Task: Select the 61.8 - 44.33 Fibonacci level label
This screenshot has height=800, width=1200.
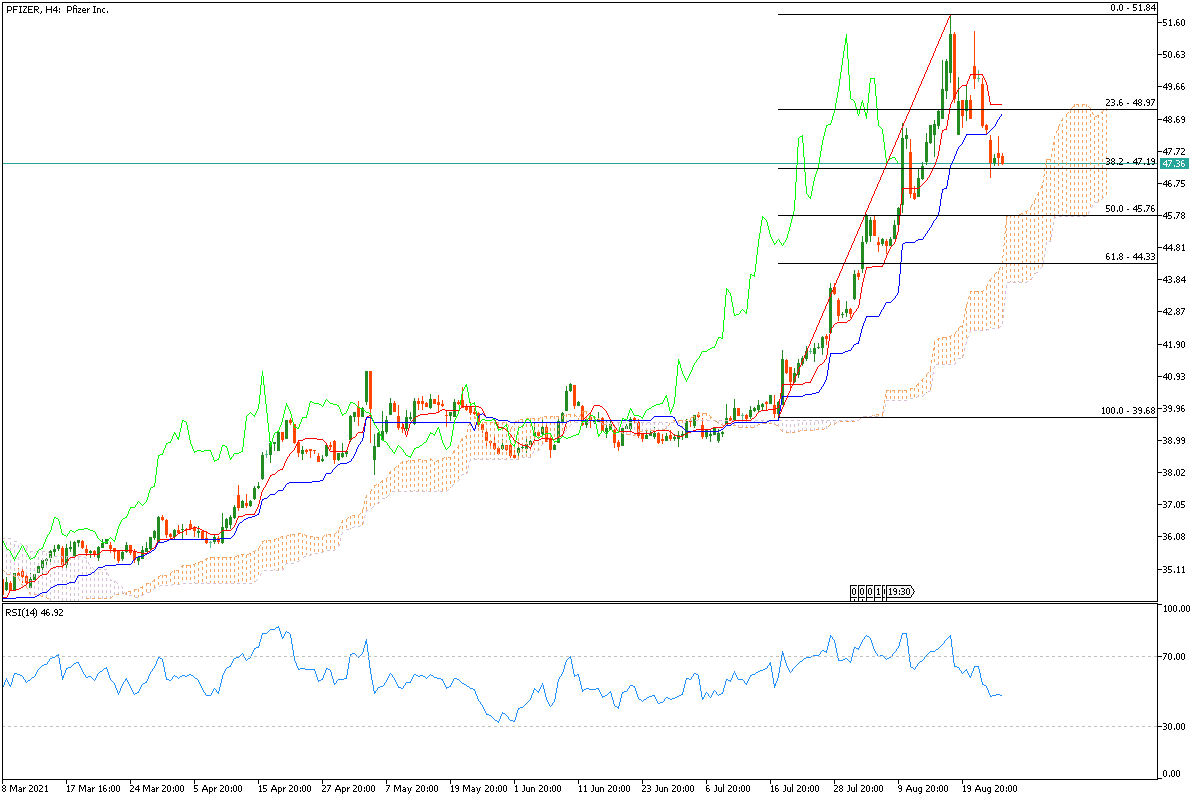Action: 1130,257
